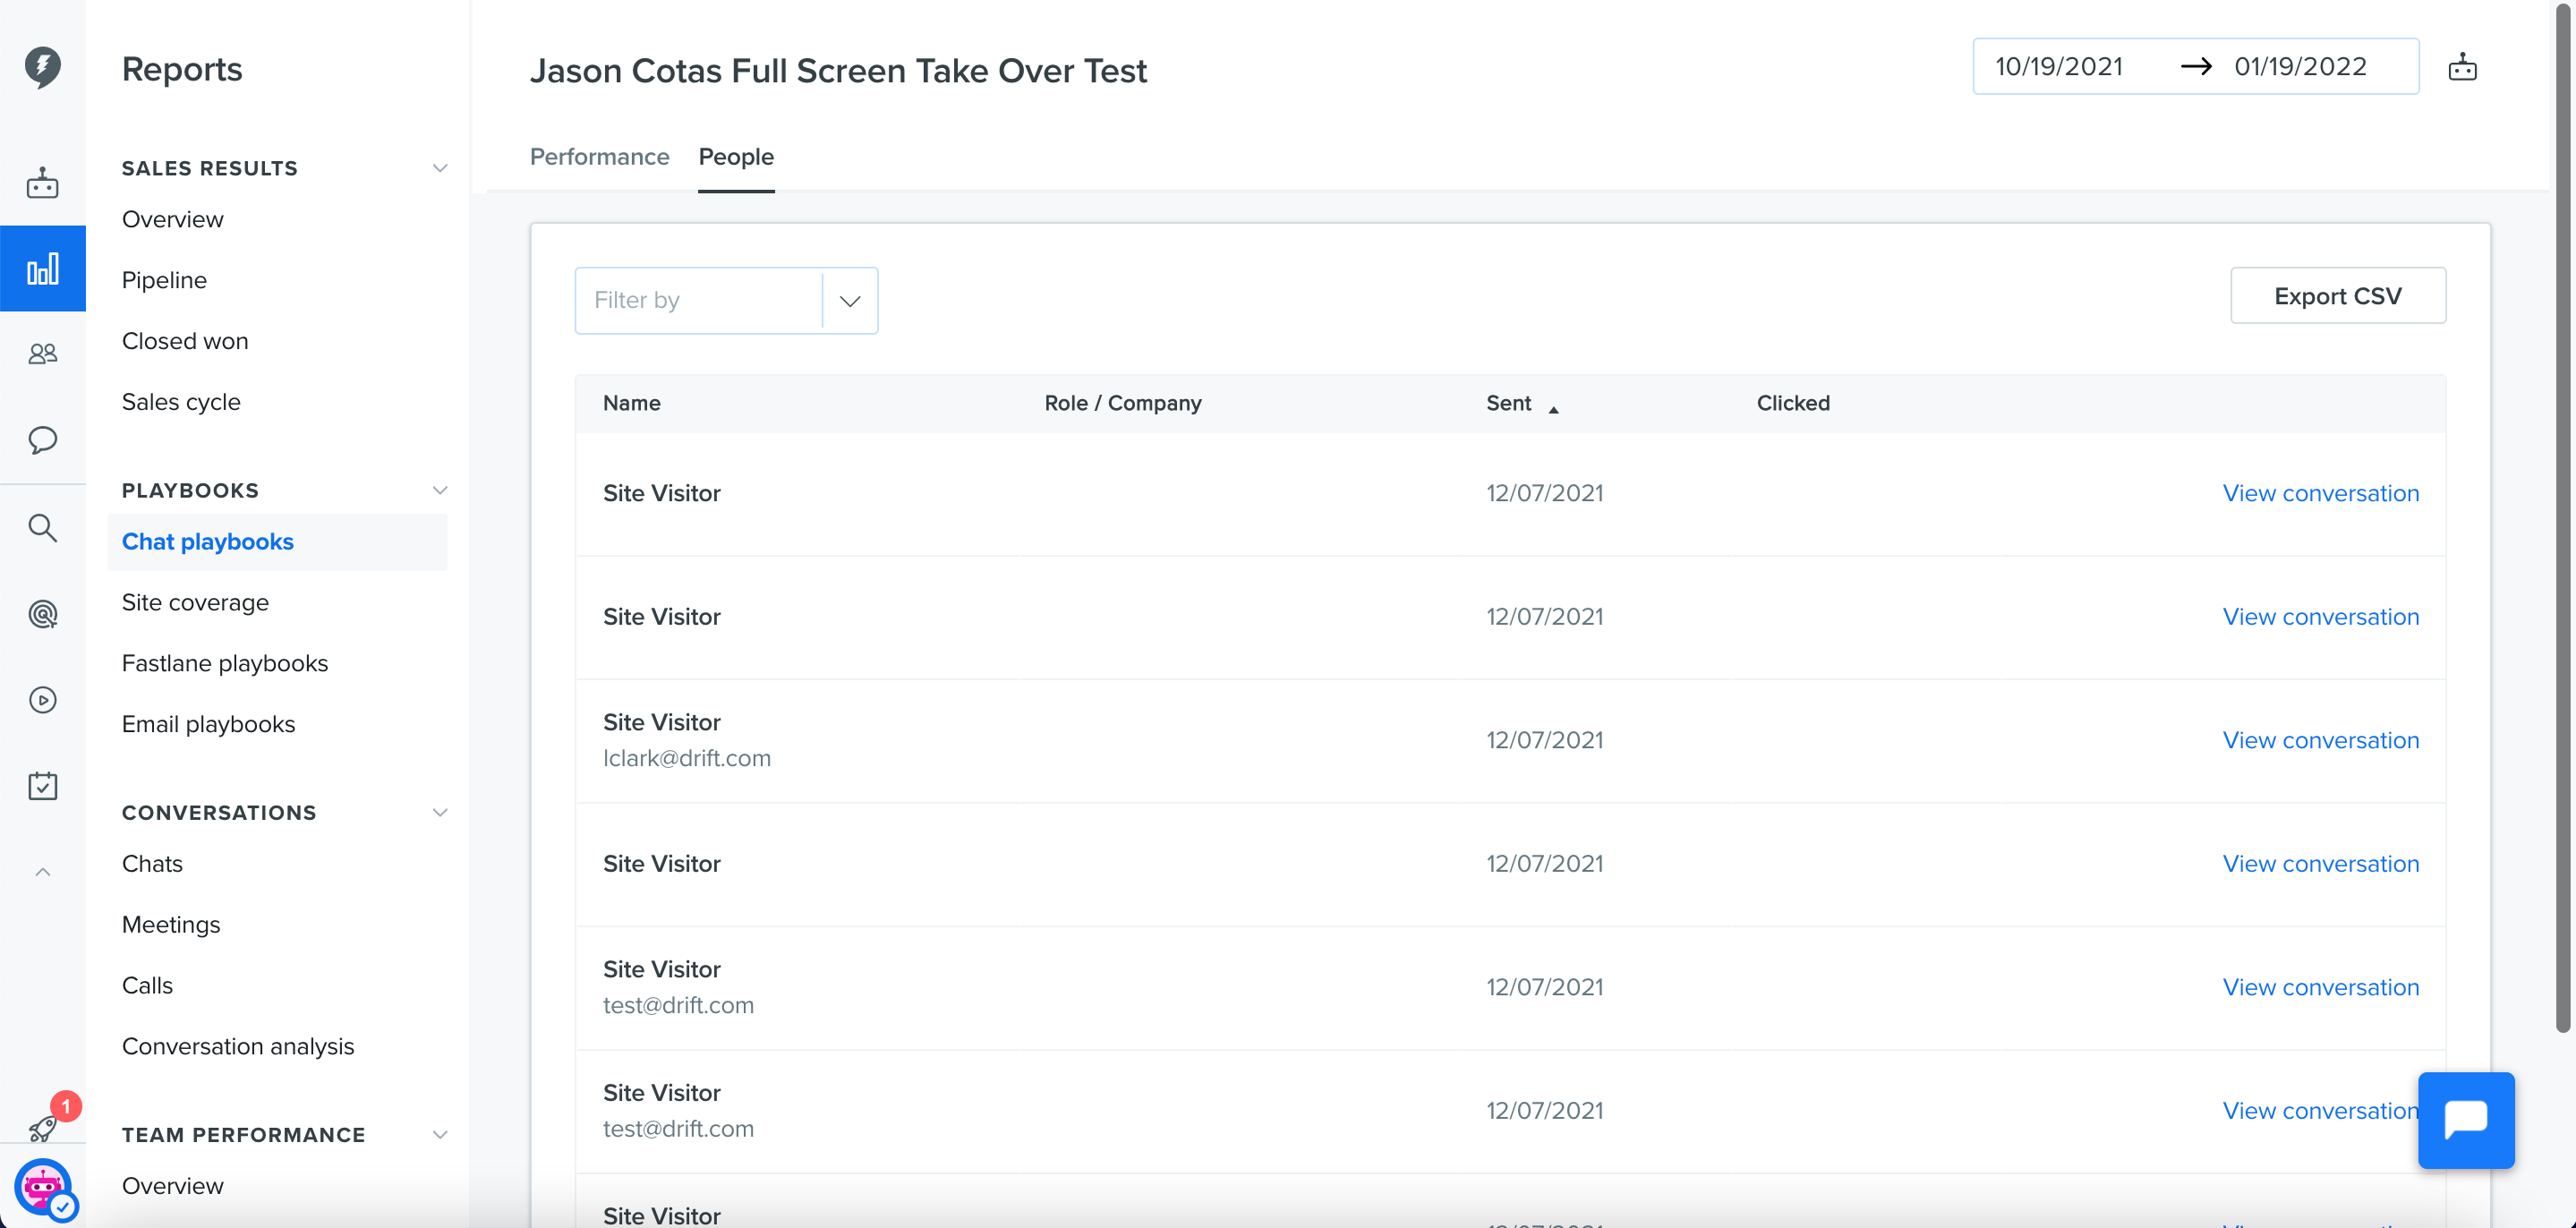Open the Sales cycle report

[181, 402]
